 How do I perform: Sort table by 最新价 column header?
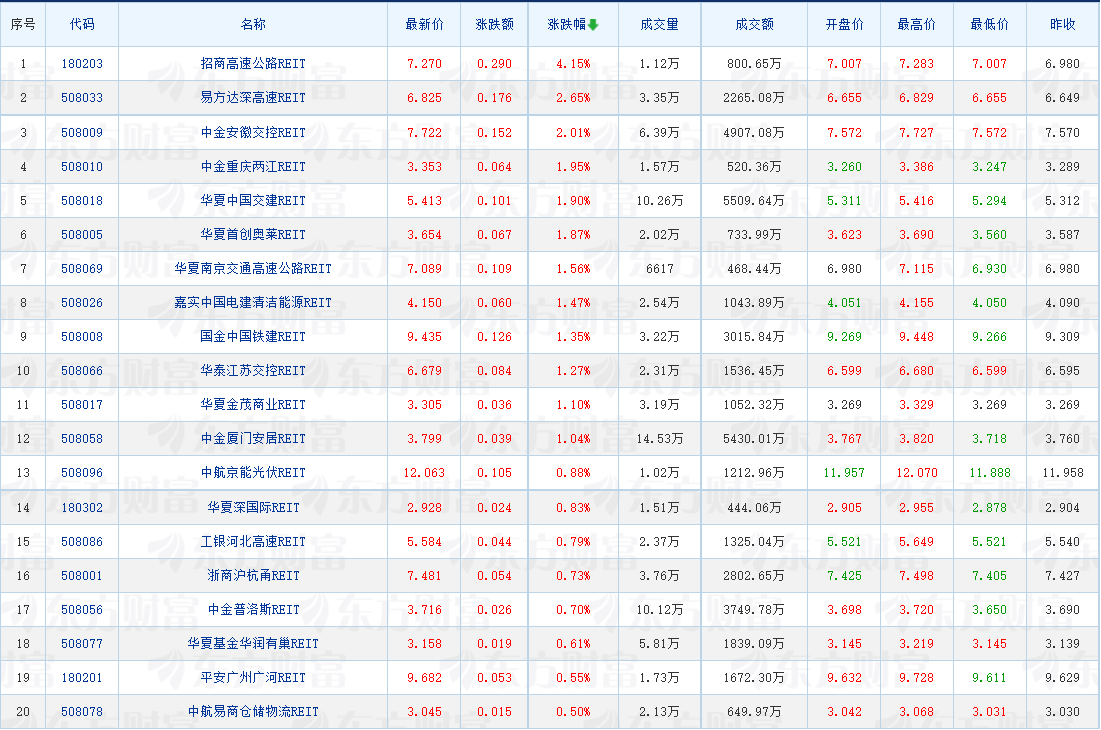pyautogui.click(x=424, y=25)
